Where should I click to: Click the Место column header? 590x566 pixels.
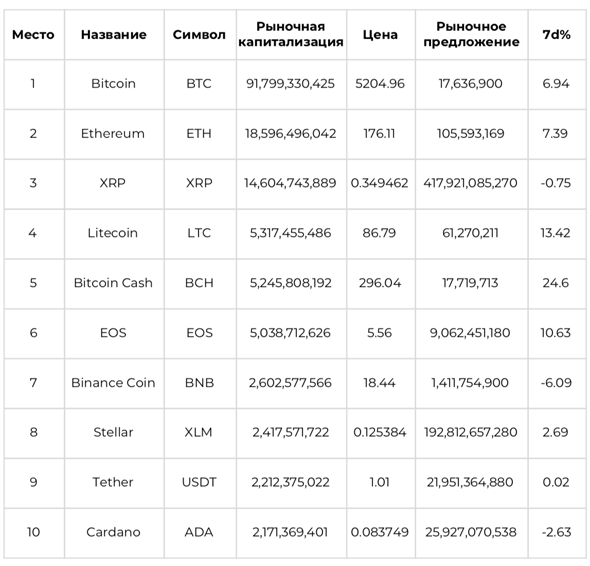[x=33, y=35]
